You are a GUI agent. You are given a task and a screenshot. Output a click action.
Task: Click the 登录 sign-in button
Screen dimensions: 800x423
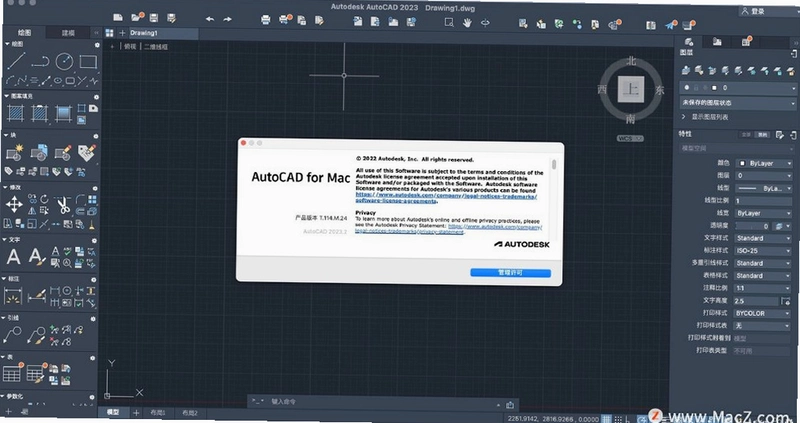[754, 10]
